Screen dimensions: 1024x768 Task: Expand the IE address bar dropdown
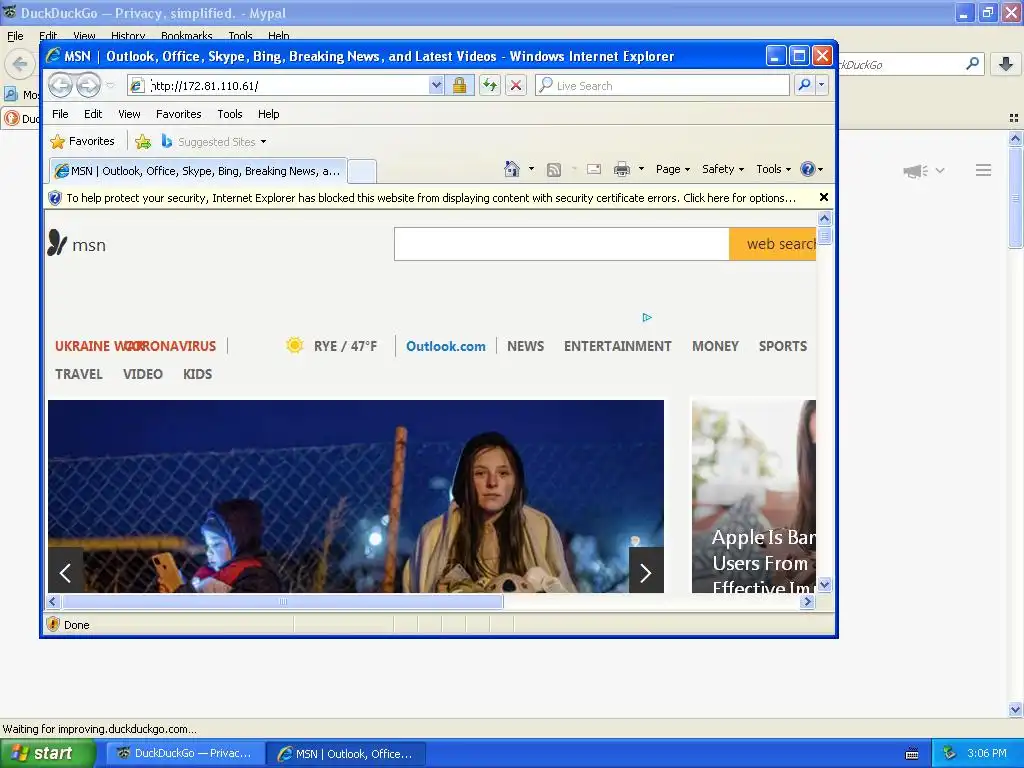tap(436, 86)
